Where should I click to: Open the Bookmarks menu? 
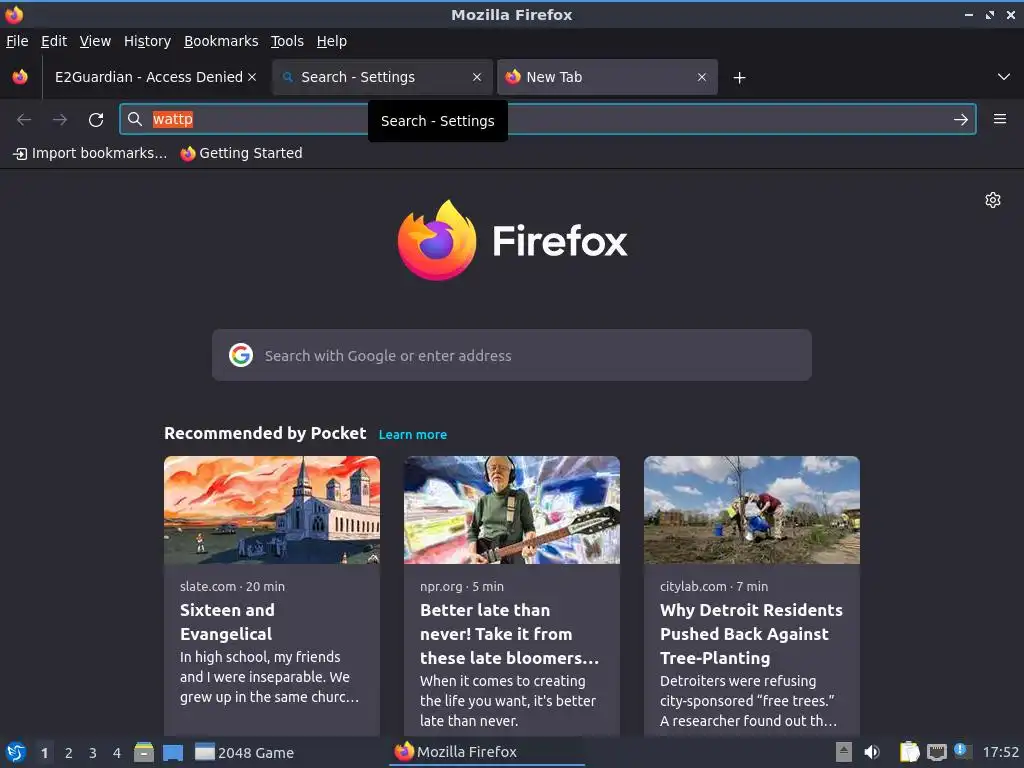[221, 41]
